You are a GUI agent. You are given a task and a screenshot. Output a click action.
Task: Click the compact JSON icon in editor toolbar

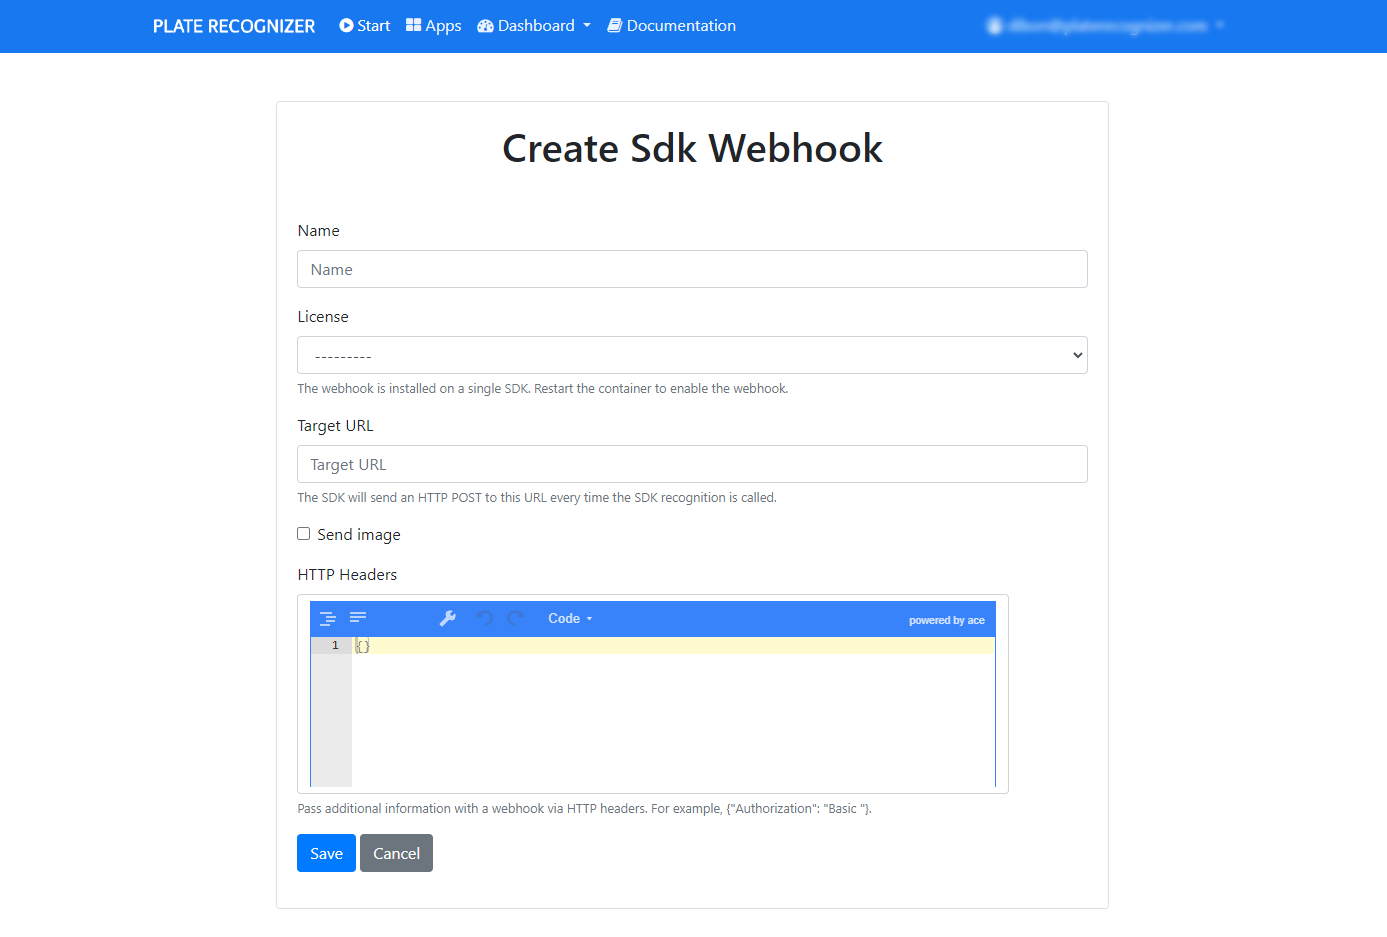(358, 618)
